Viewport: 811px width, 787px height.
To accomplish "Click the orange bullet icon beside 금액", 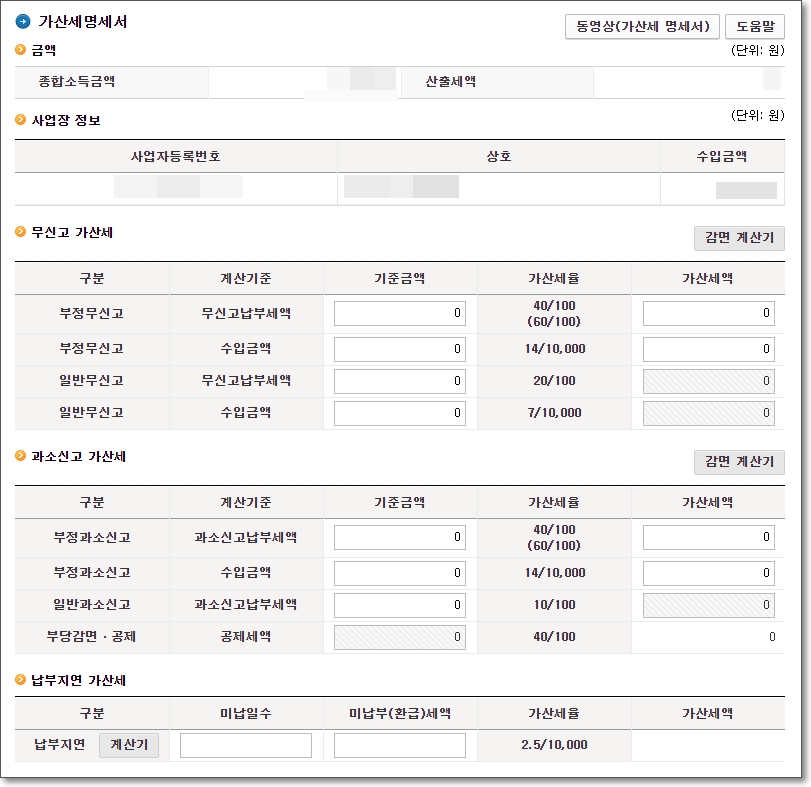I will (20, 50).
